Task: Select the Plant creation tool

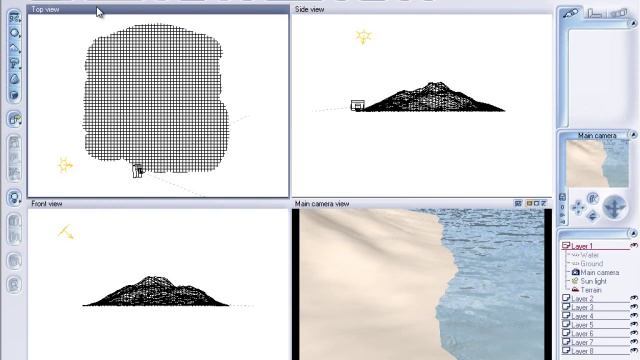Action: tap(14, 63)
